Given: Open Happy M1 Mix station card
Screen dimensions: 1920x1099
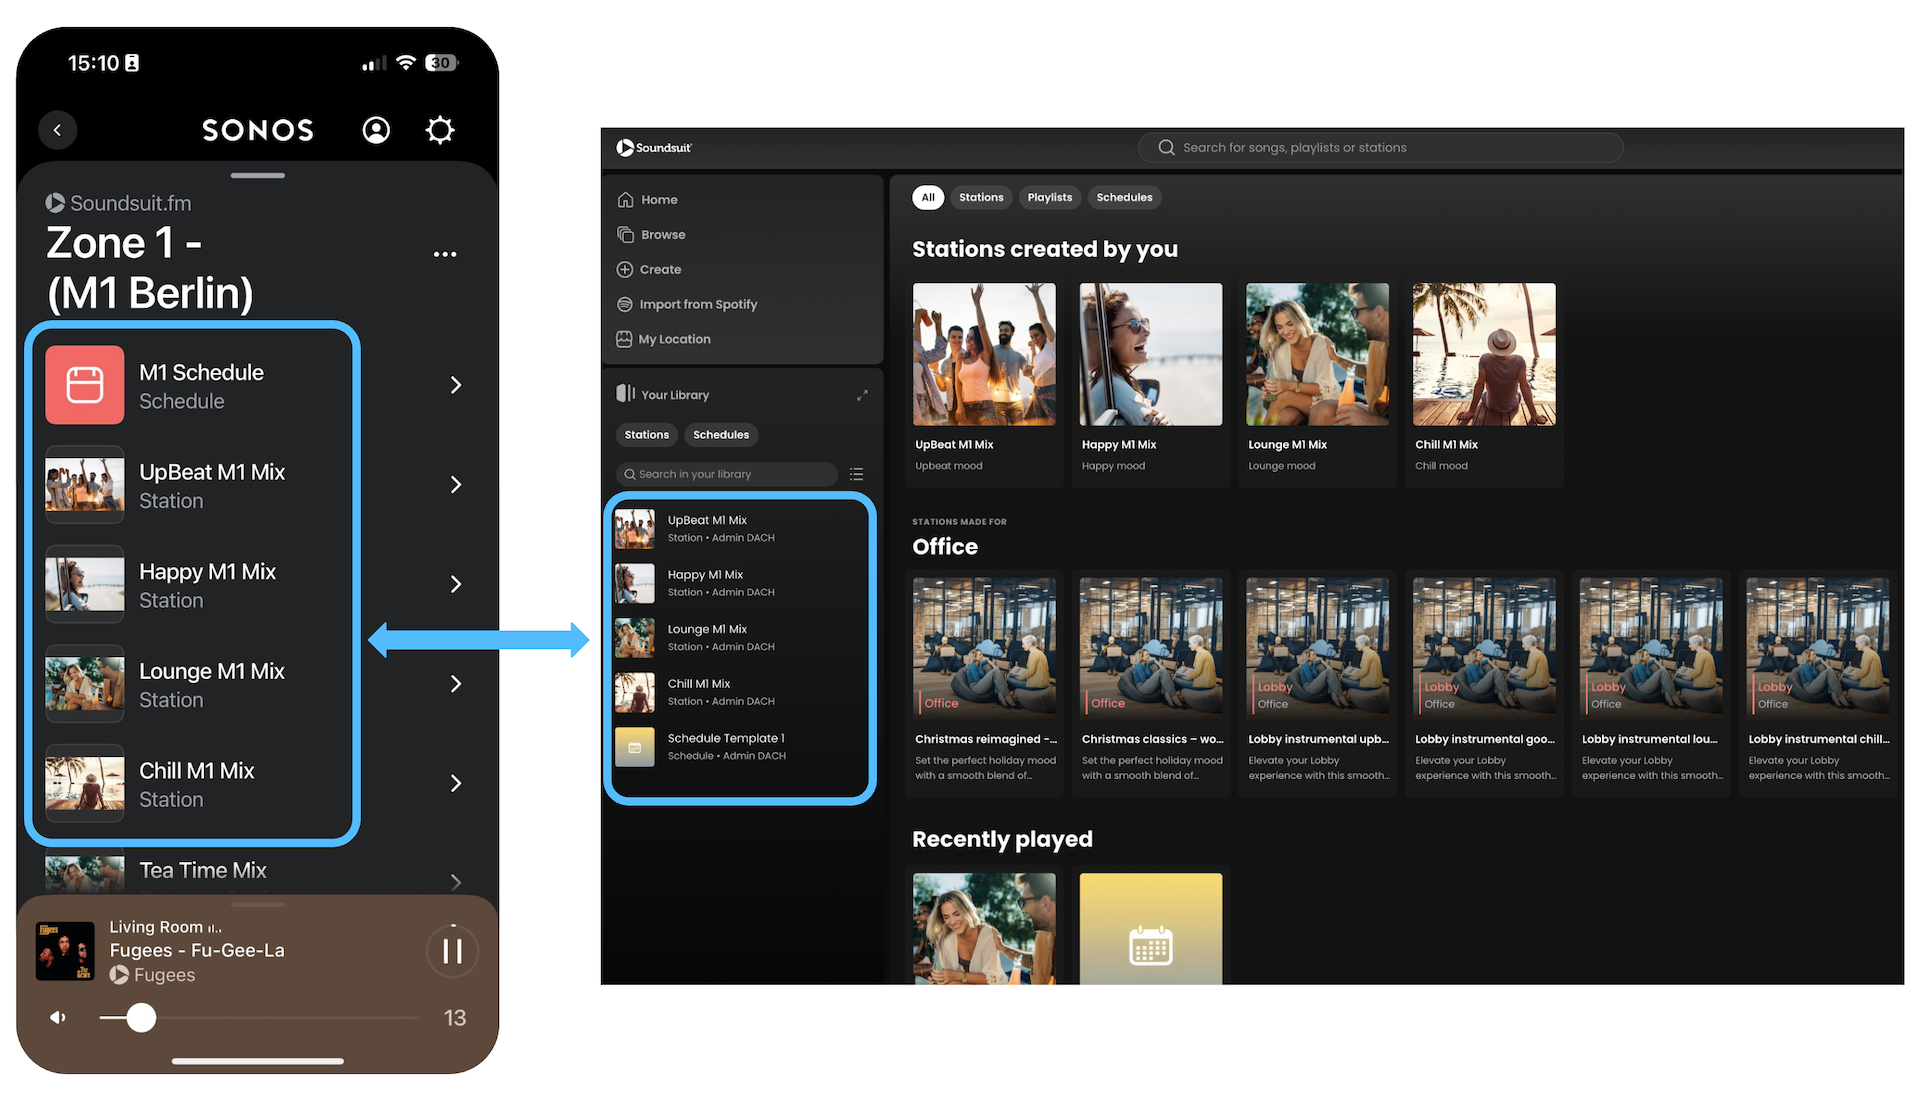Looking at the screenshot, I should point(1151,380).
